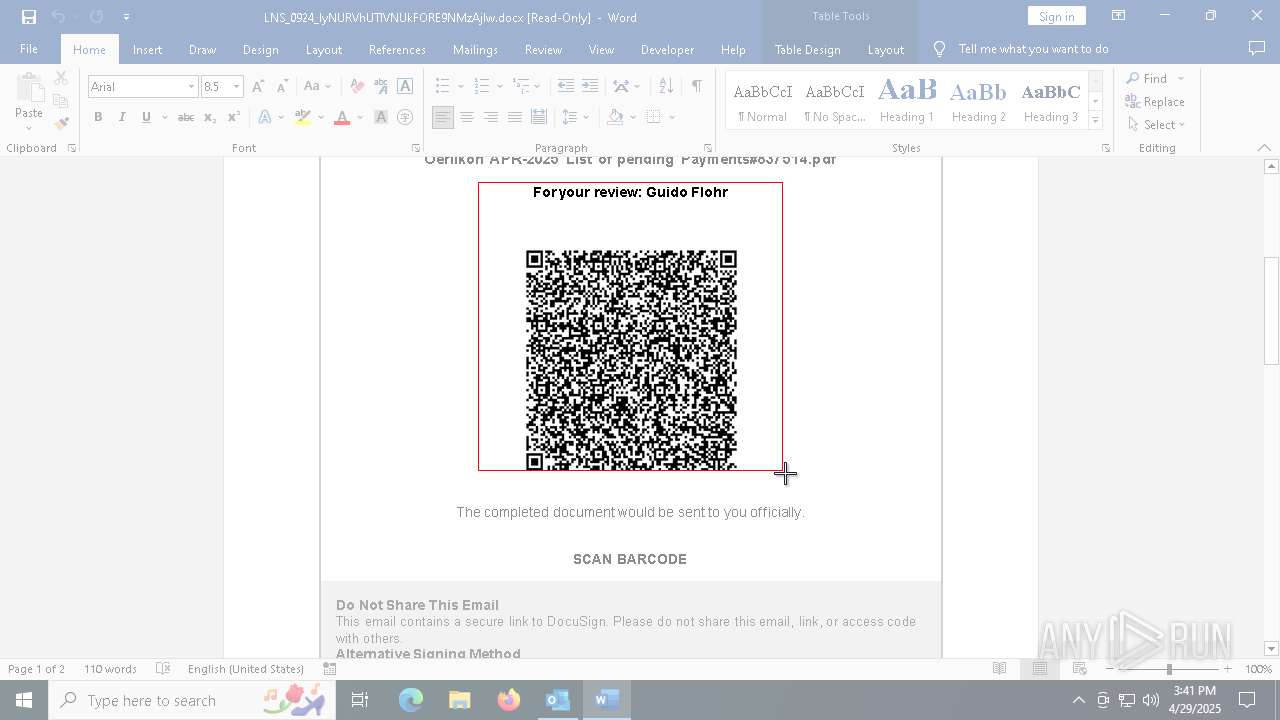Click the vertical scrollbar thumb
This screenshot has width=1280, height=720.
pyautogui.click(x=1271, y=311)
